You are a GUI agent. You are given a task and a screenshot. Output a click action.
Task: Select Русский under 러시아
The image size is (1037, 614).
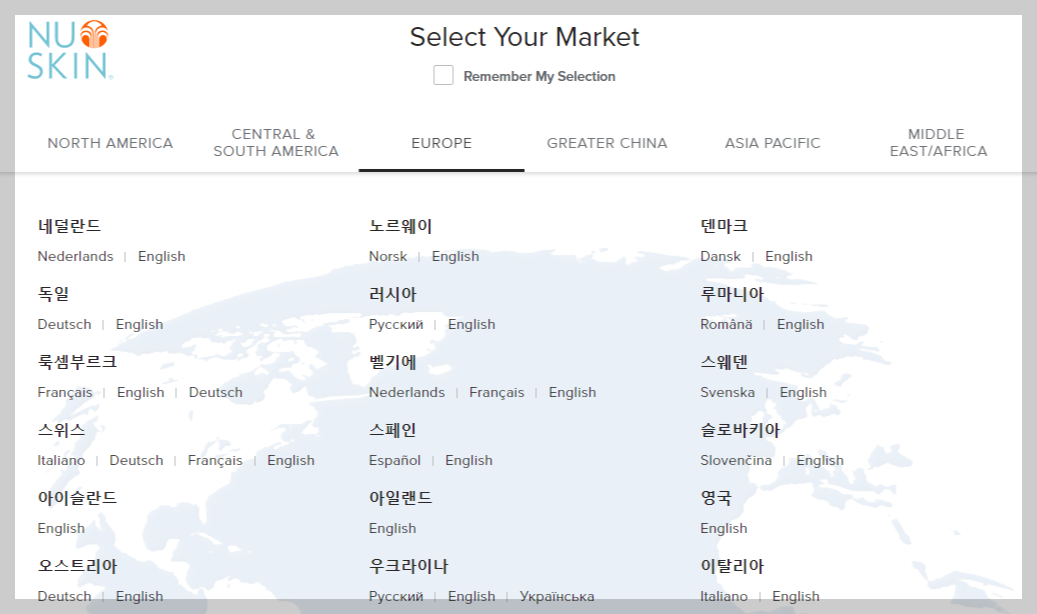pyautogui.click(x=396, y=324)
